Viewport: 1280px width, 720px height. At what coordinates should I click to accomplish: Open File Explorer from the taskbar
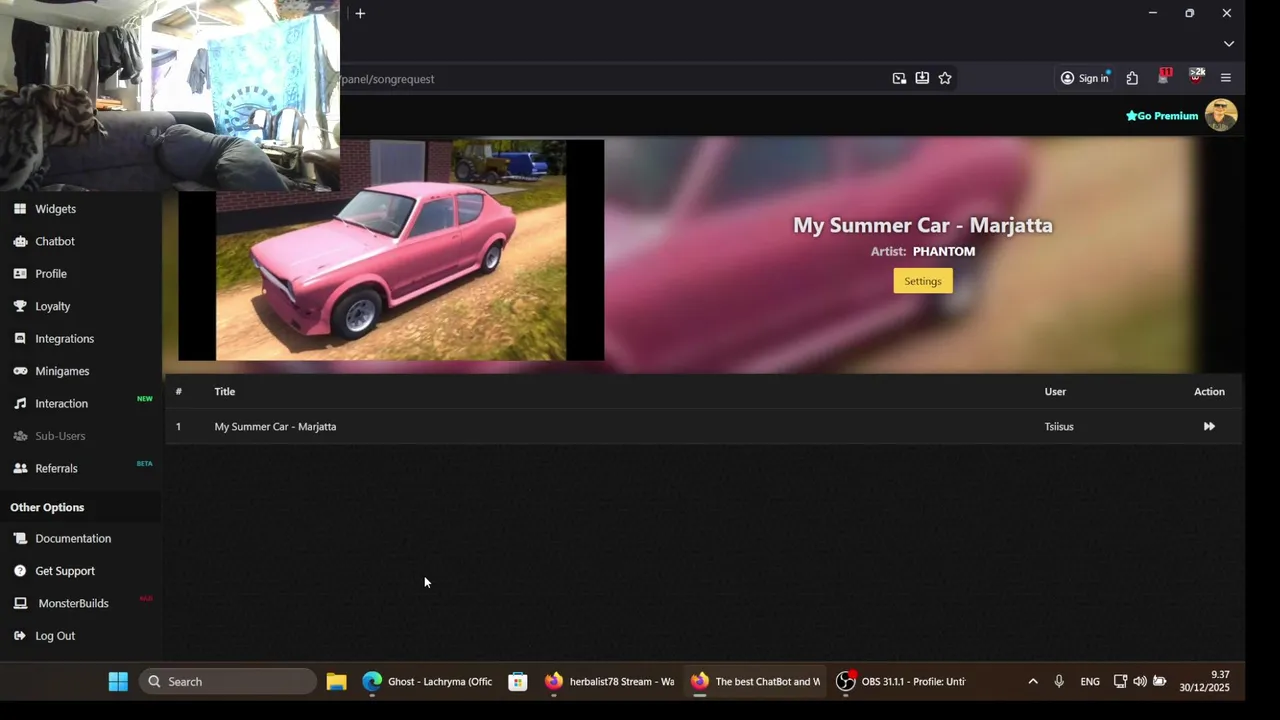(x=336, y=682)
